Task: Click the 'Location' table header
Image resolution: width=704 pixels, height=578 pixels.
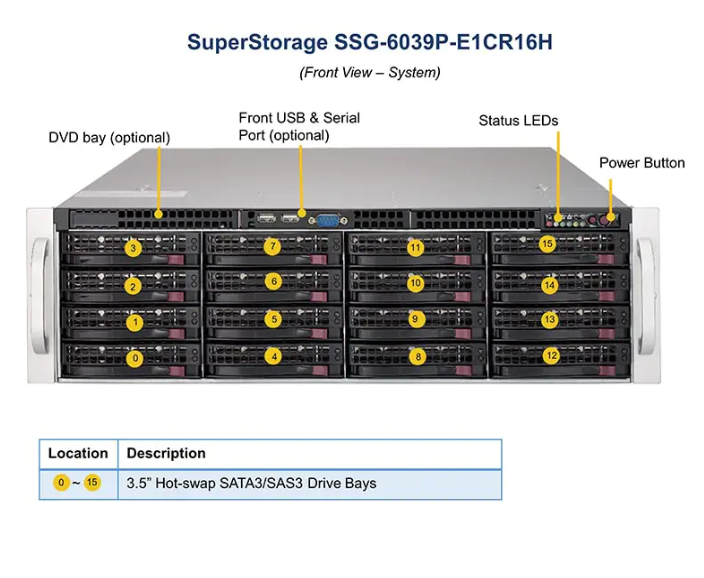Action: (78, 453)
